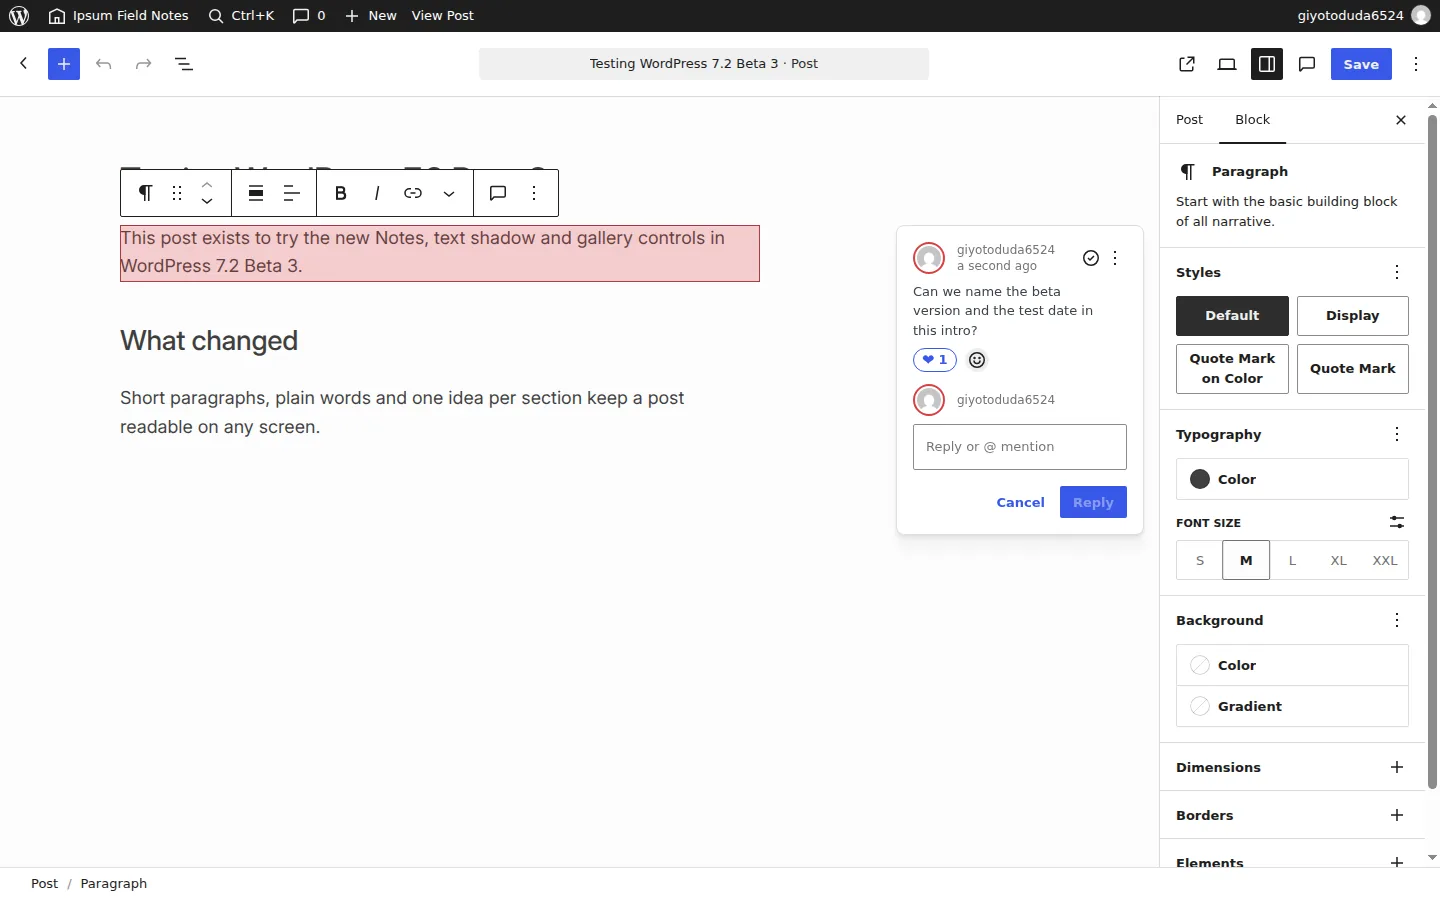The height and width of the screenshot is (900, 1440).
Task: Open the text alignment control
Action: click(292, 193)
